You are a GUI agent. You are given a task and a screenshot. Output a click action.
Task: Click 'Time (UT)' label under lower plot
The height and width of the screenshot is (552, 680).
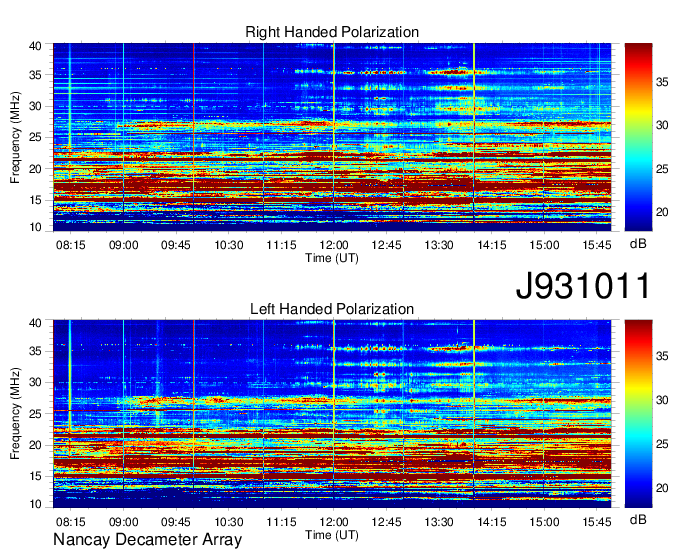click(332, 535)
